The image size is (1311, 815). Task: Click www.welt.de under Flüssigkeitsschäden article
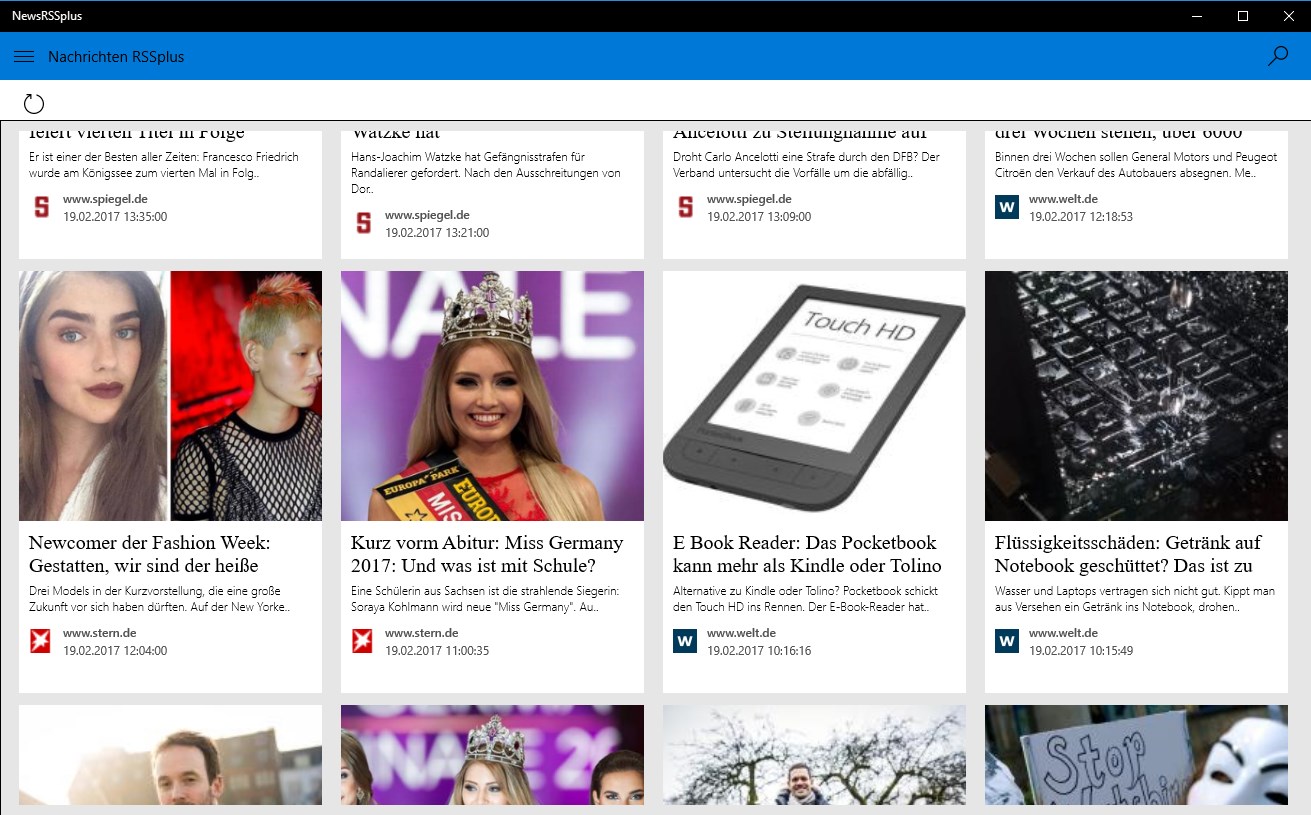pos(1063,633)
